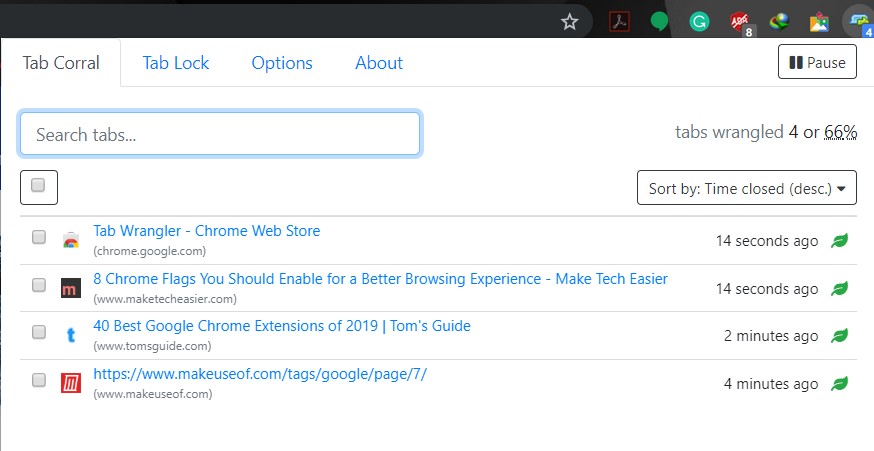Viewport: 874px width, 451px height.
Task: Click the '4 minutes ago' timestamp
Action: (771, 384)
